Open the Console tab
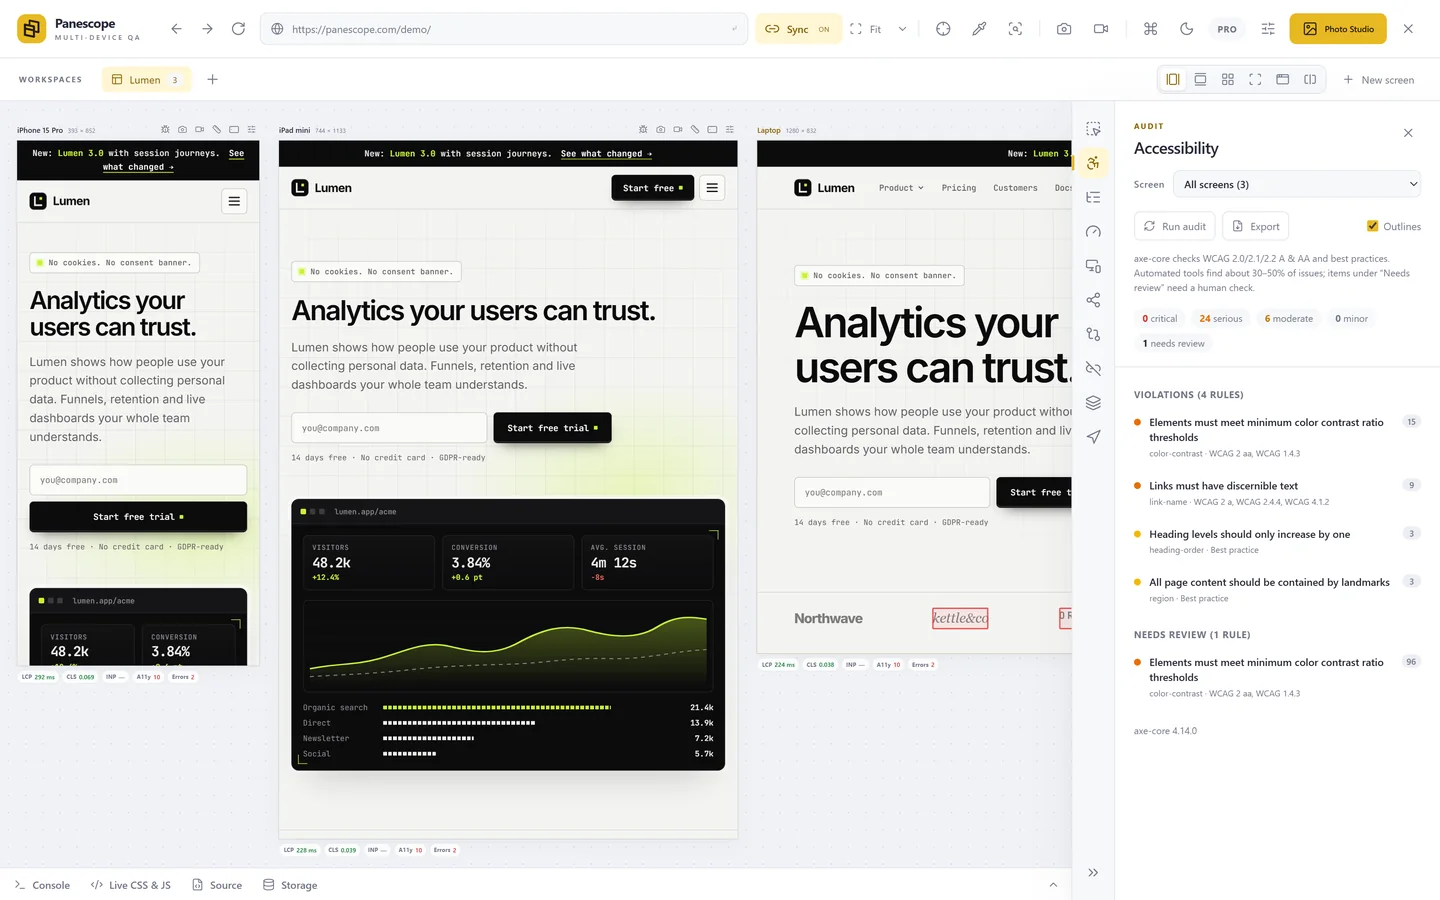Image resolution: width=1440 pixels, height=900 pixels. pyautogui.click(x=42, y=885)
